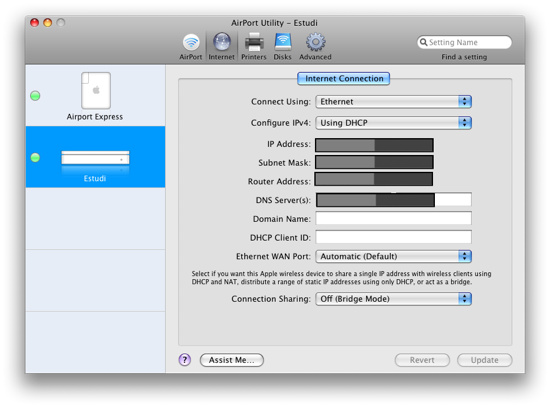The height and width of the screenshot is (408, 550).
Task: Click the Setting Name search field
Action: click(464, 42)
